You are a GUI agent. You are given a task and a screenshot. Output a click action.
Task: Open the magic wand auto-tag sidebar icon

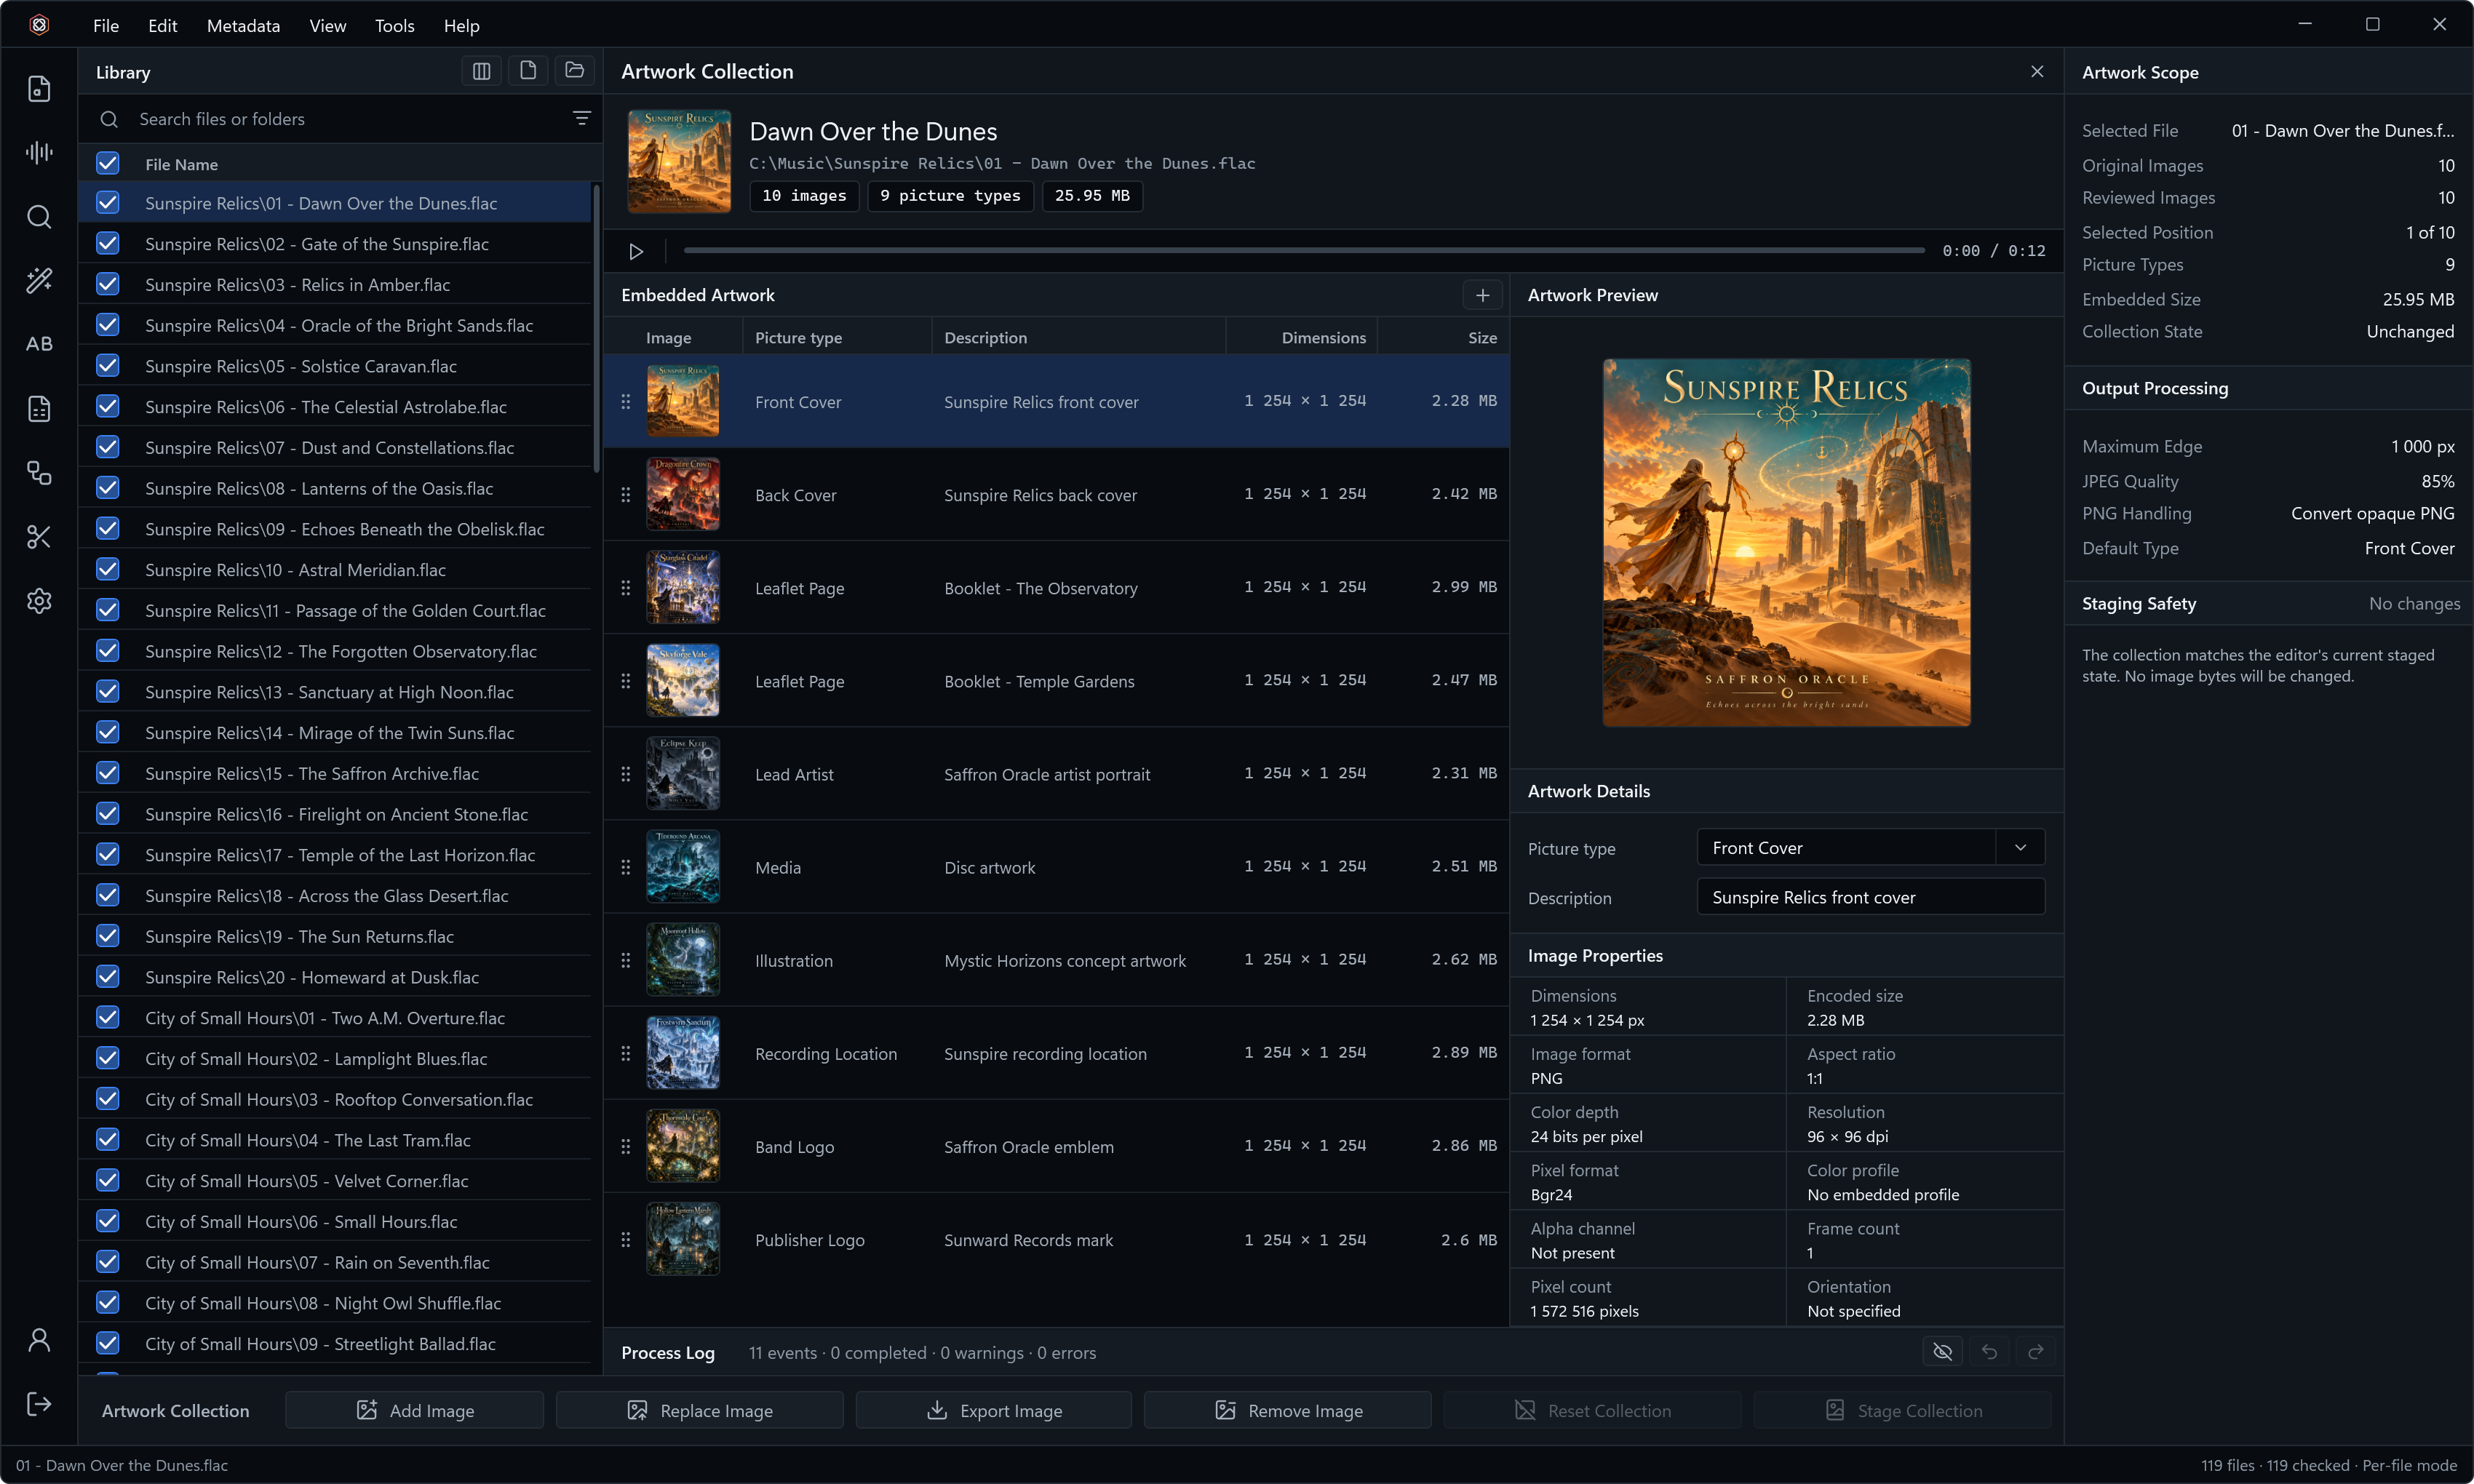coord(39,280)
